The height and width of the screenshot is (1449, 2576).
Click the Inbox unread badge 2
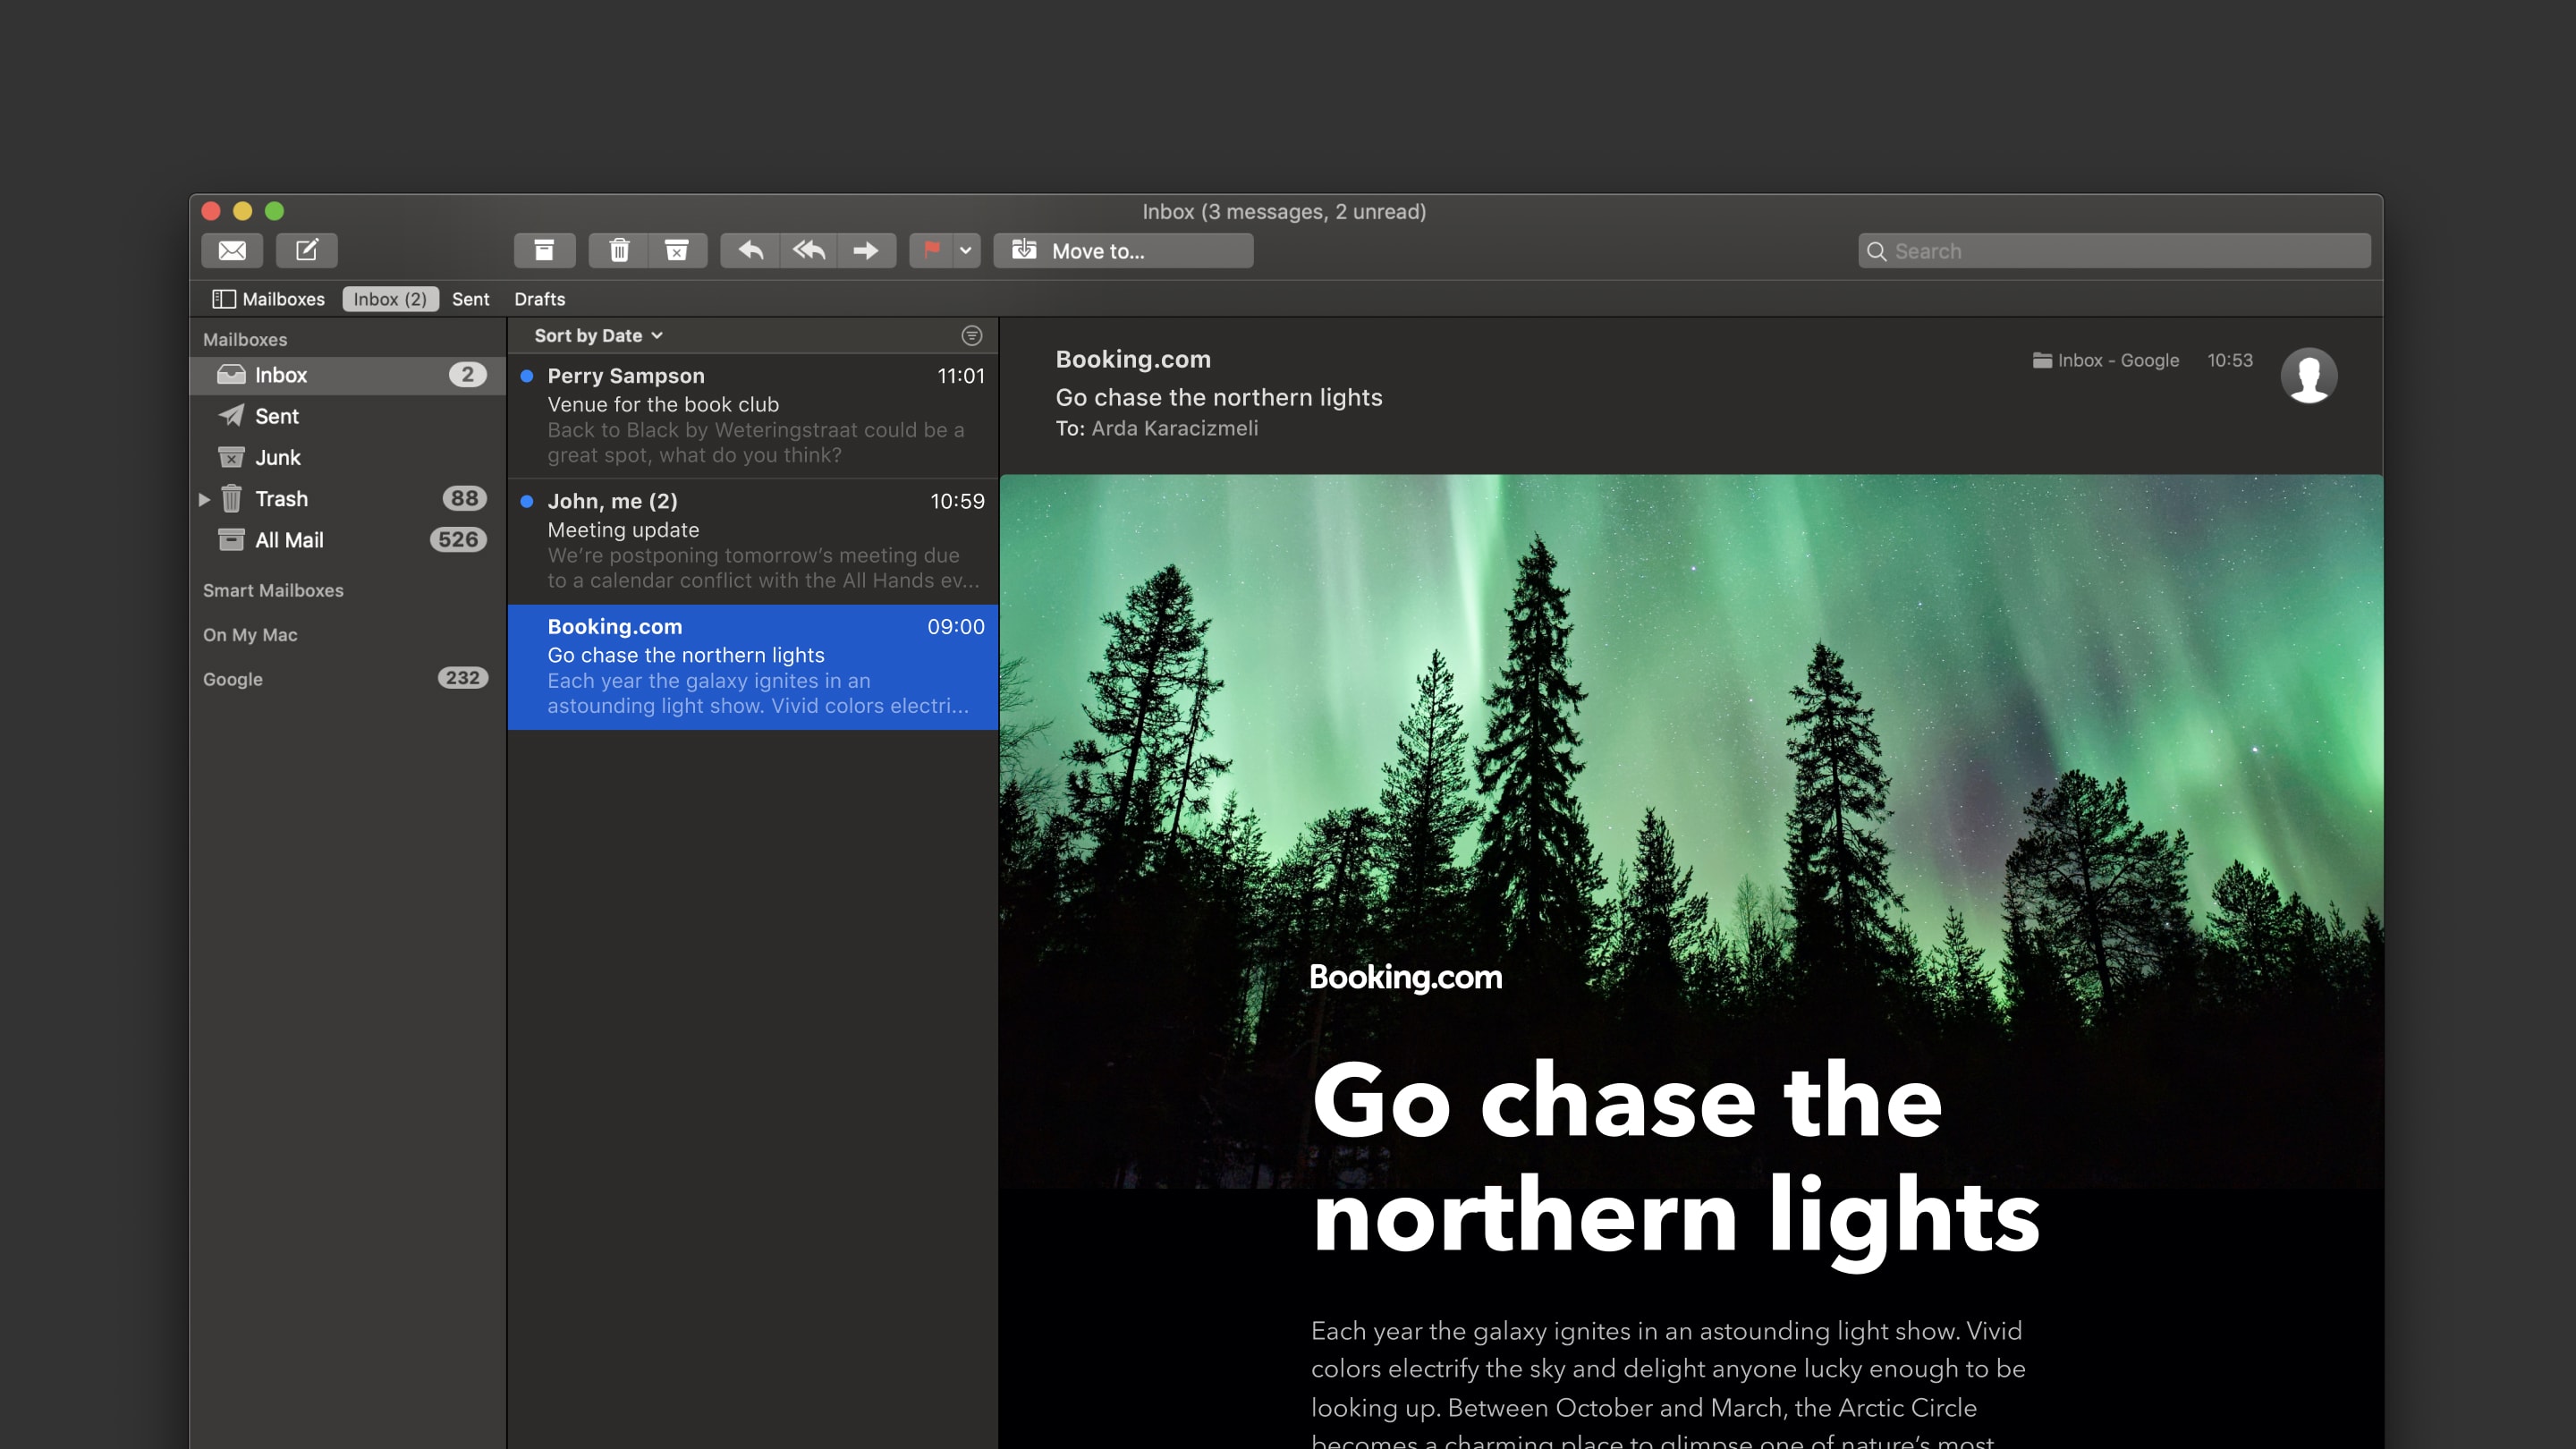point(467,375)
